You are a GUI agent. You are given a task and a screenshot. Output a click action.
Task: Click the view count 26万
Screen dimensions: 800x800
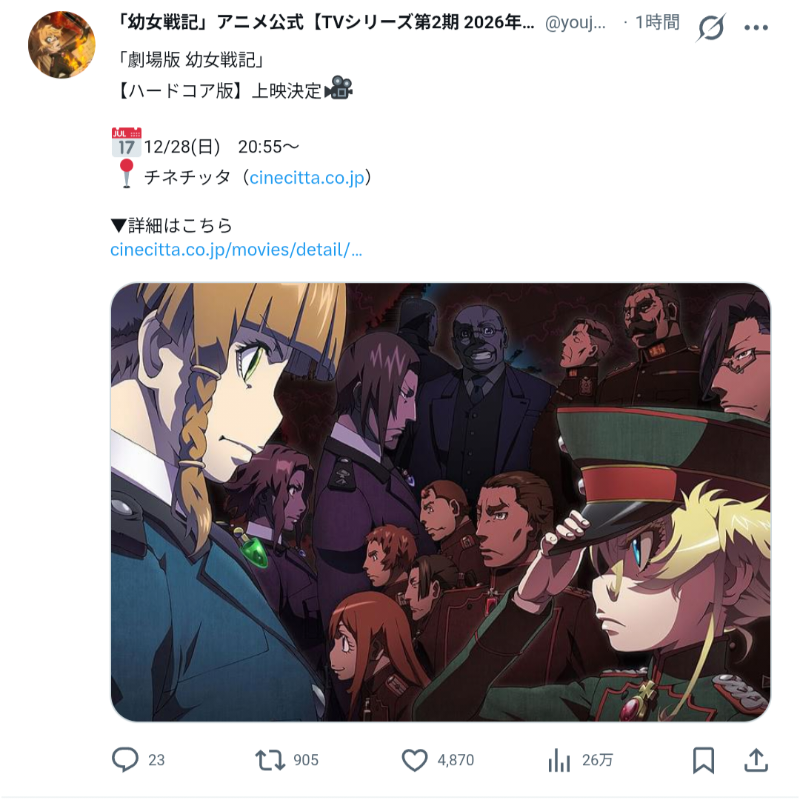coord(597,760)
